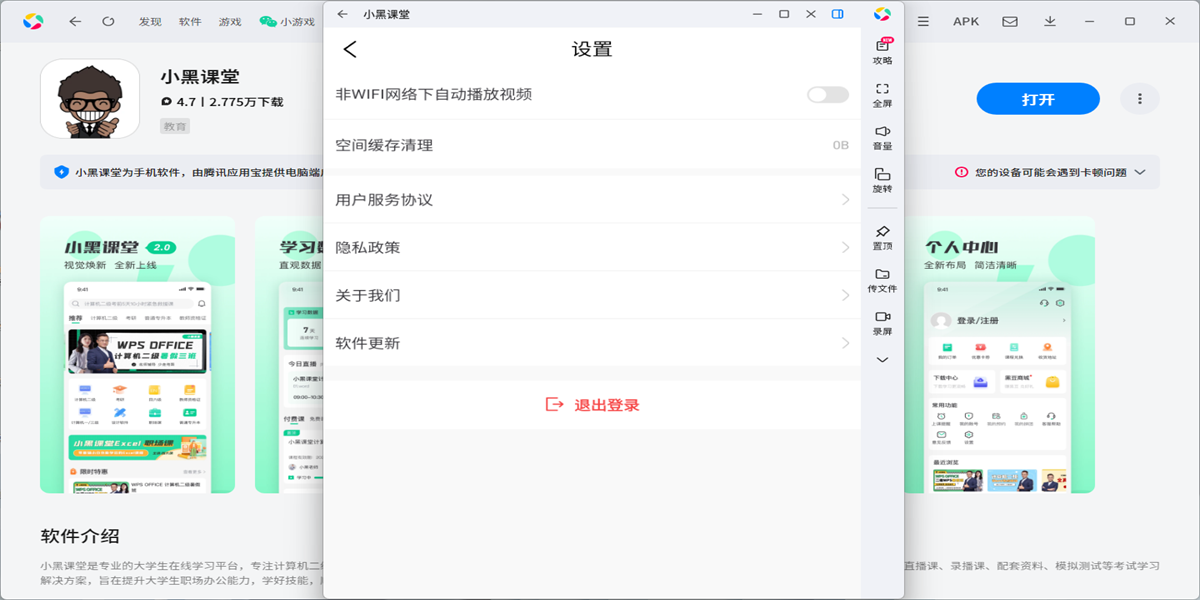The width and height of the screenshot is (1200, 600).
Task: Click 非WIFI网络下自动播放视频 label
Action: tap(434, 95)
